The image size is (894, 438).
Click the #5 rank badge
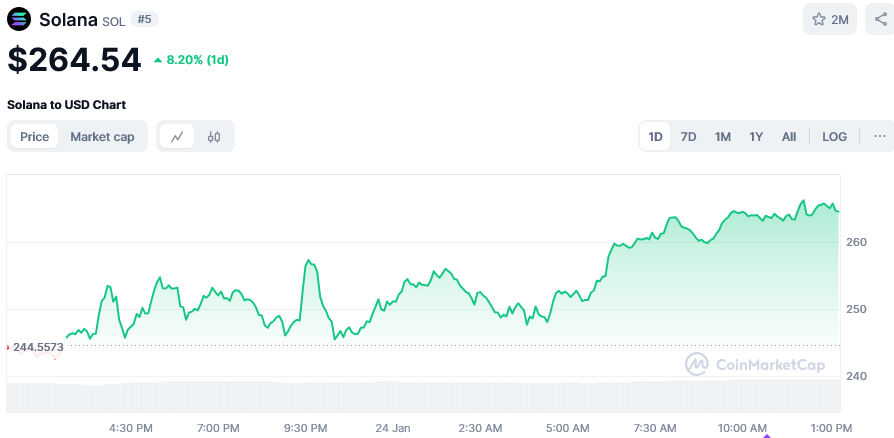(144, 19)
